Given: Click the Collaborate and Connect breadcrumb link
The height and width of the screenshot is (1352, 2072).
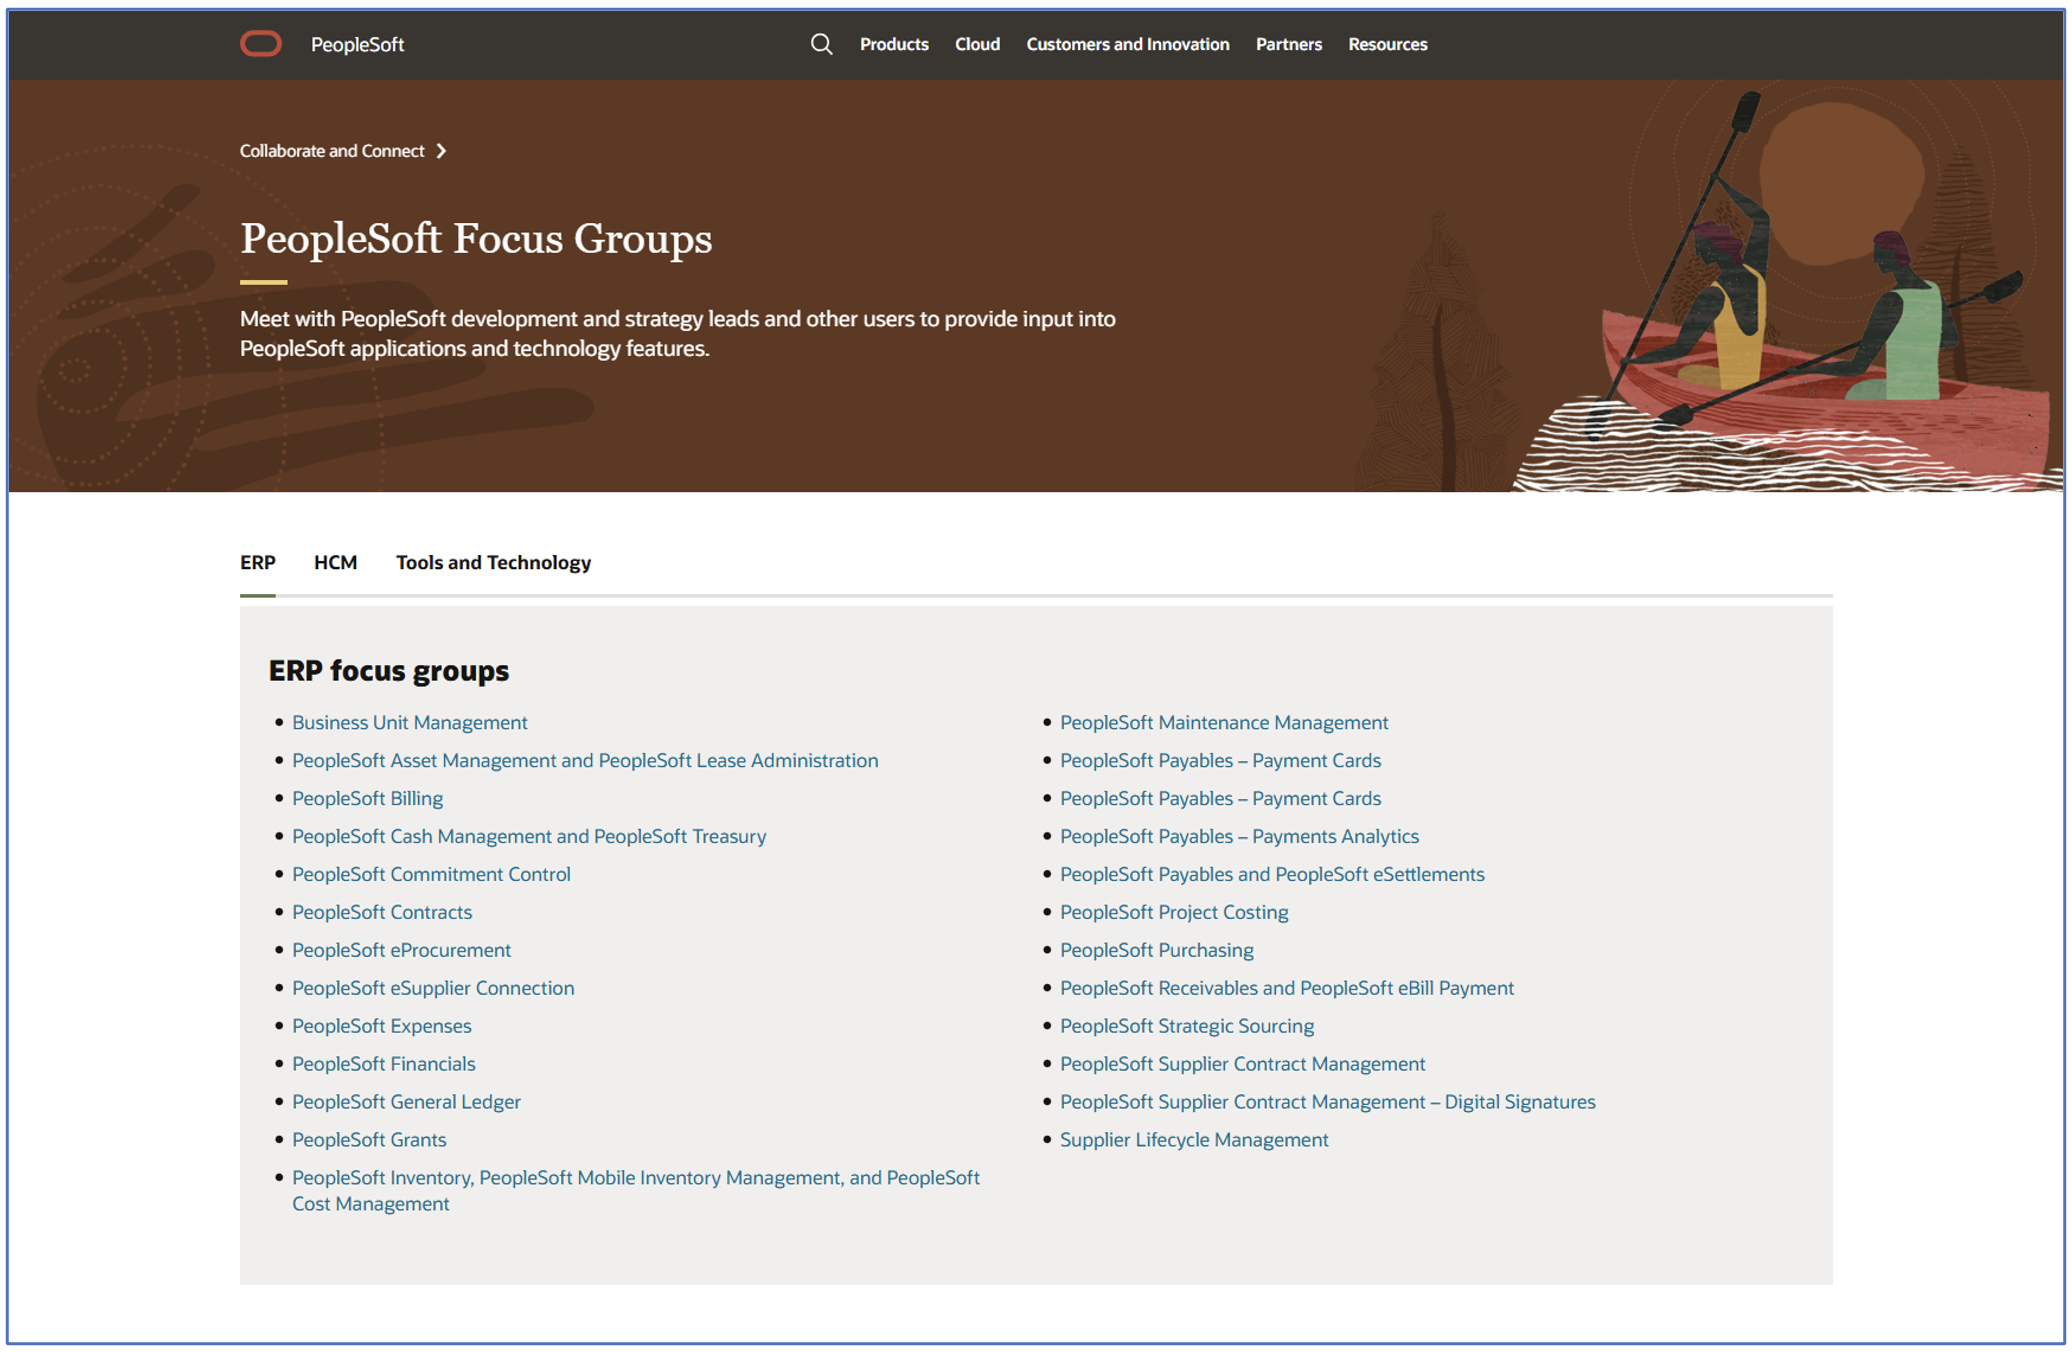Looking at the screenshot, I should pos(331,151).
